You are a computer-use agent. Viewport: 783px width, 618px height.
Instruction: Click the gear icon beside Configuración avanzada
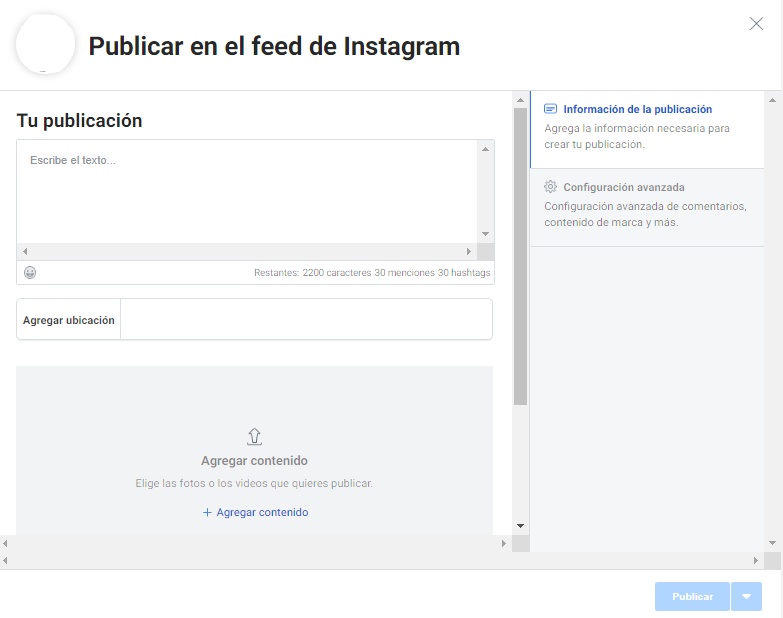pyautogui.click(x=550, y=187)
